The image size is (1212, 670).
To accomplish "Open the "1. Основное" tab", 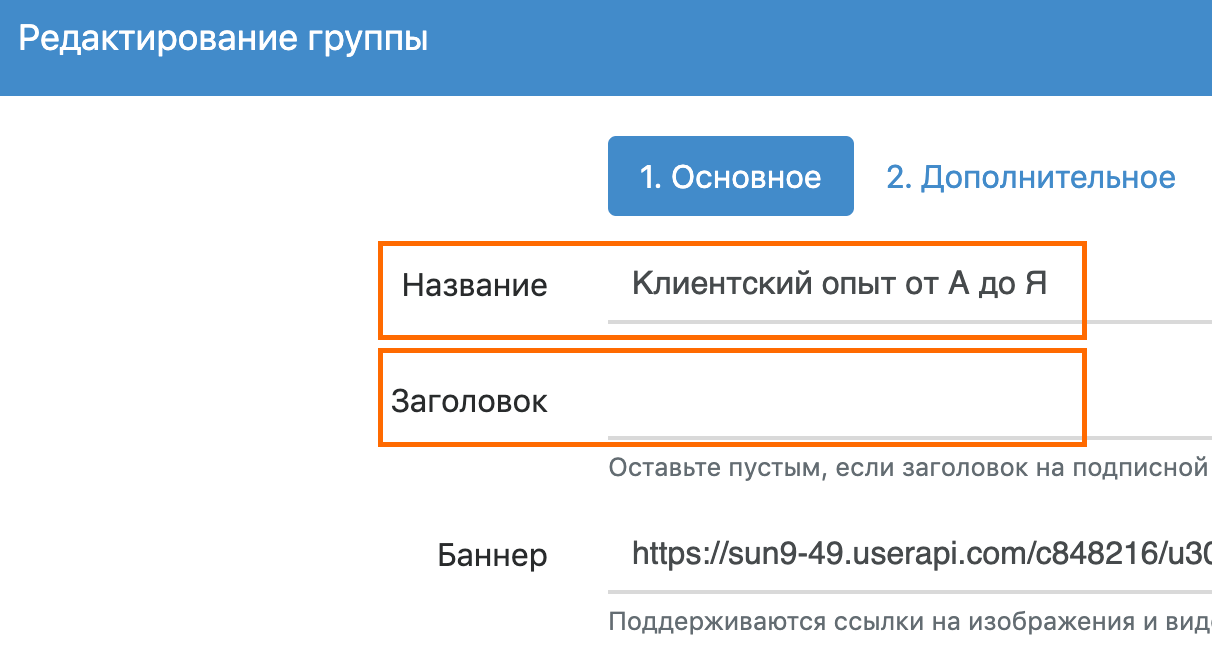I will pyautogui.click(x=730, y=177).
